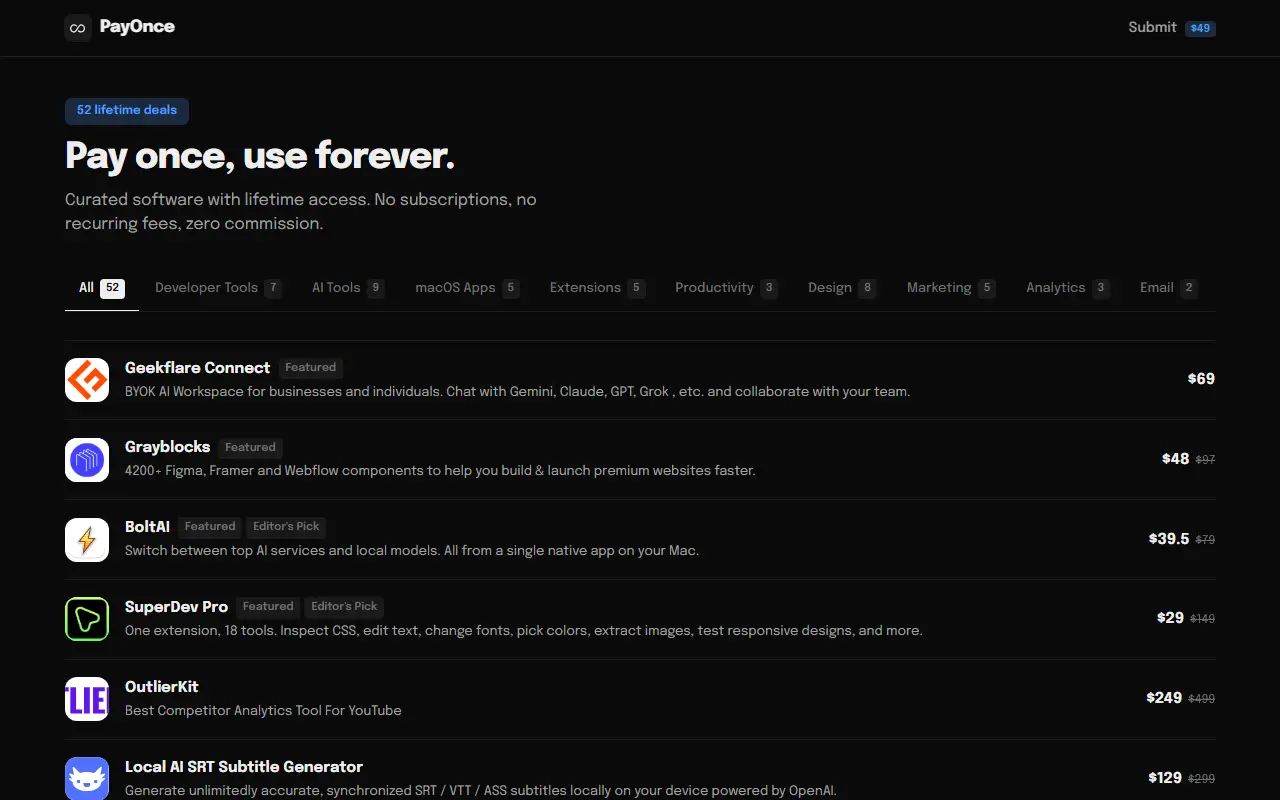
Task: Switch to the Design tab
Action: coord(842,288)
